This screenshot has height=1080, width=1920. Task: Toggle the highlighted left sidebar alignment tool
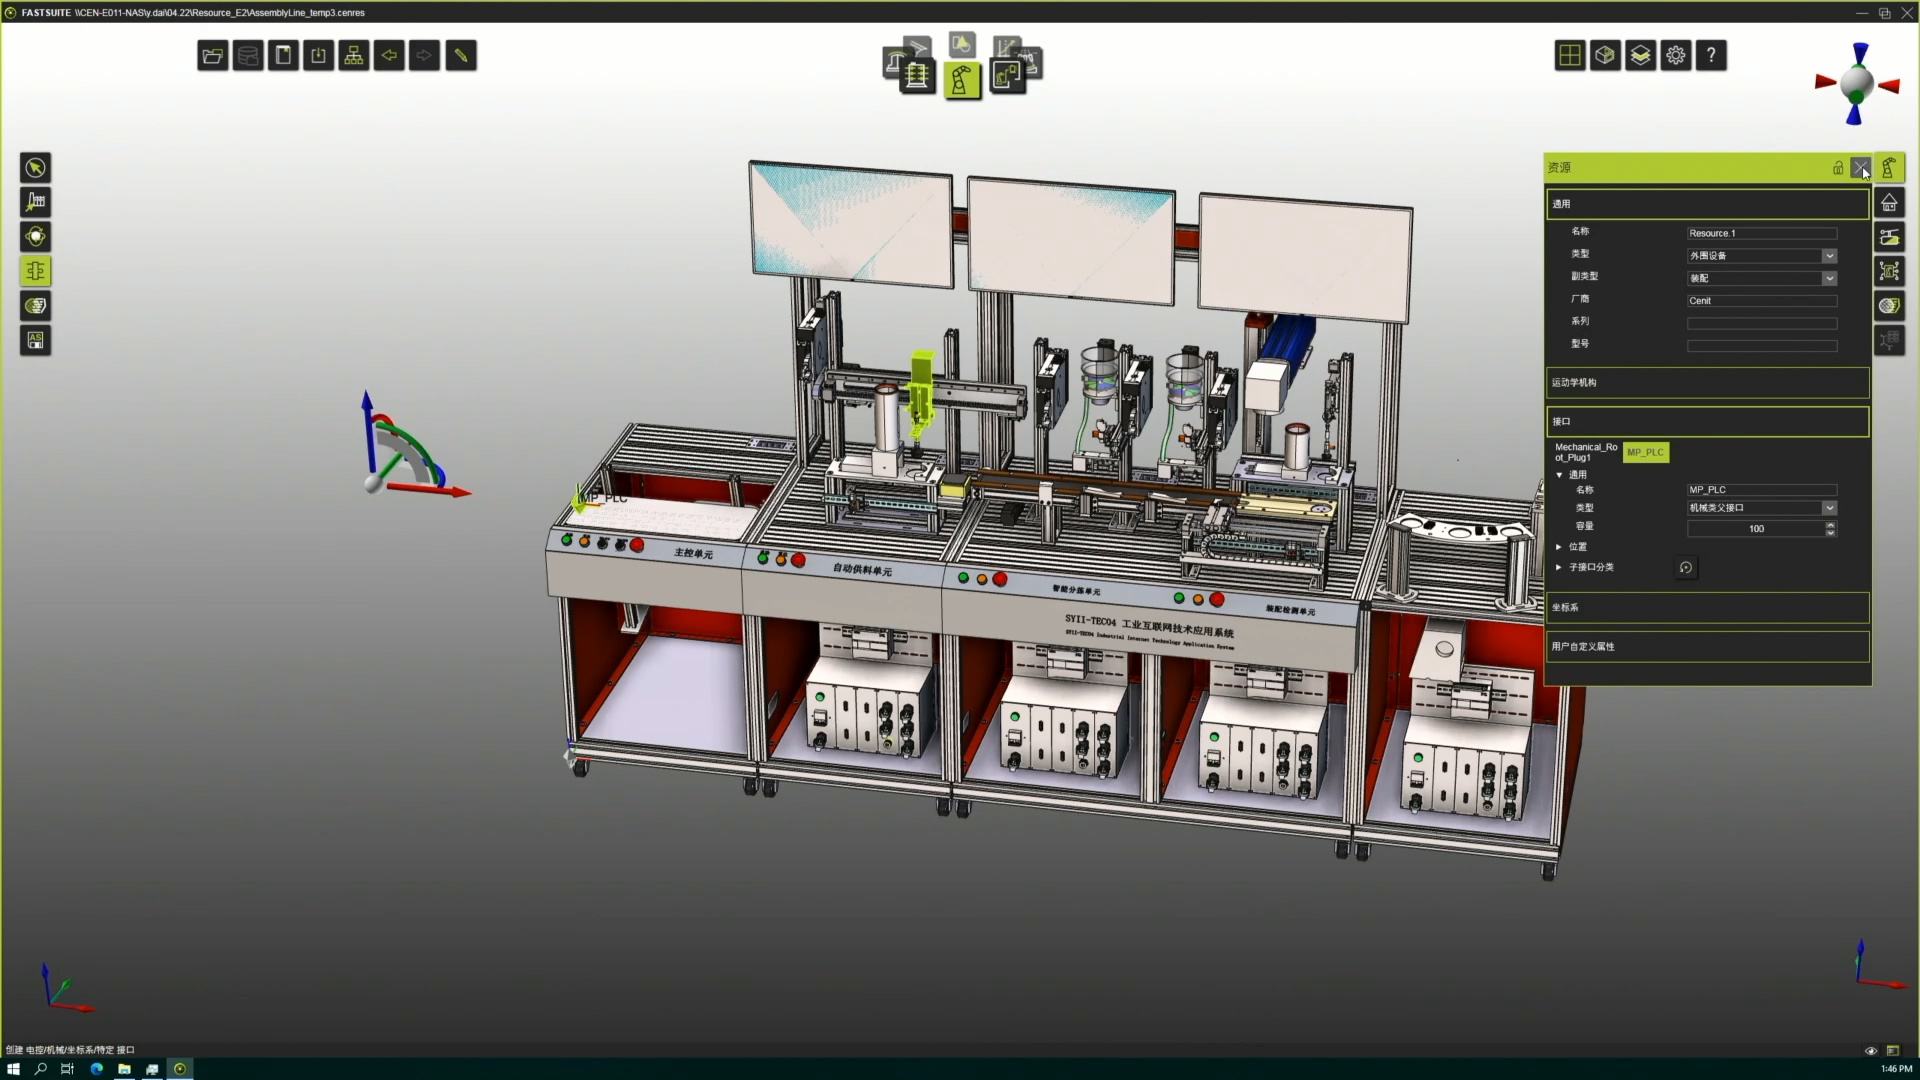pos(36,271)
